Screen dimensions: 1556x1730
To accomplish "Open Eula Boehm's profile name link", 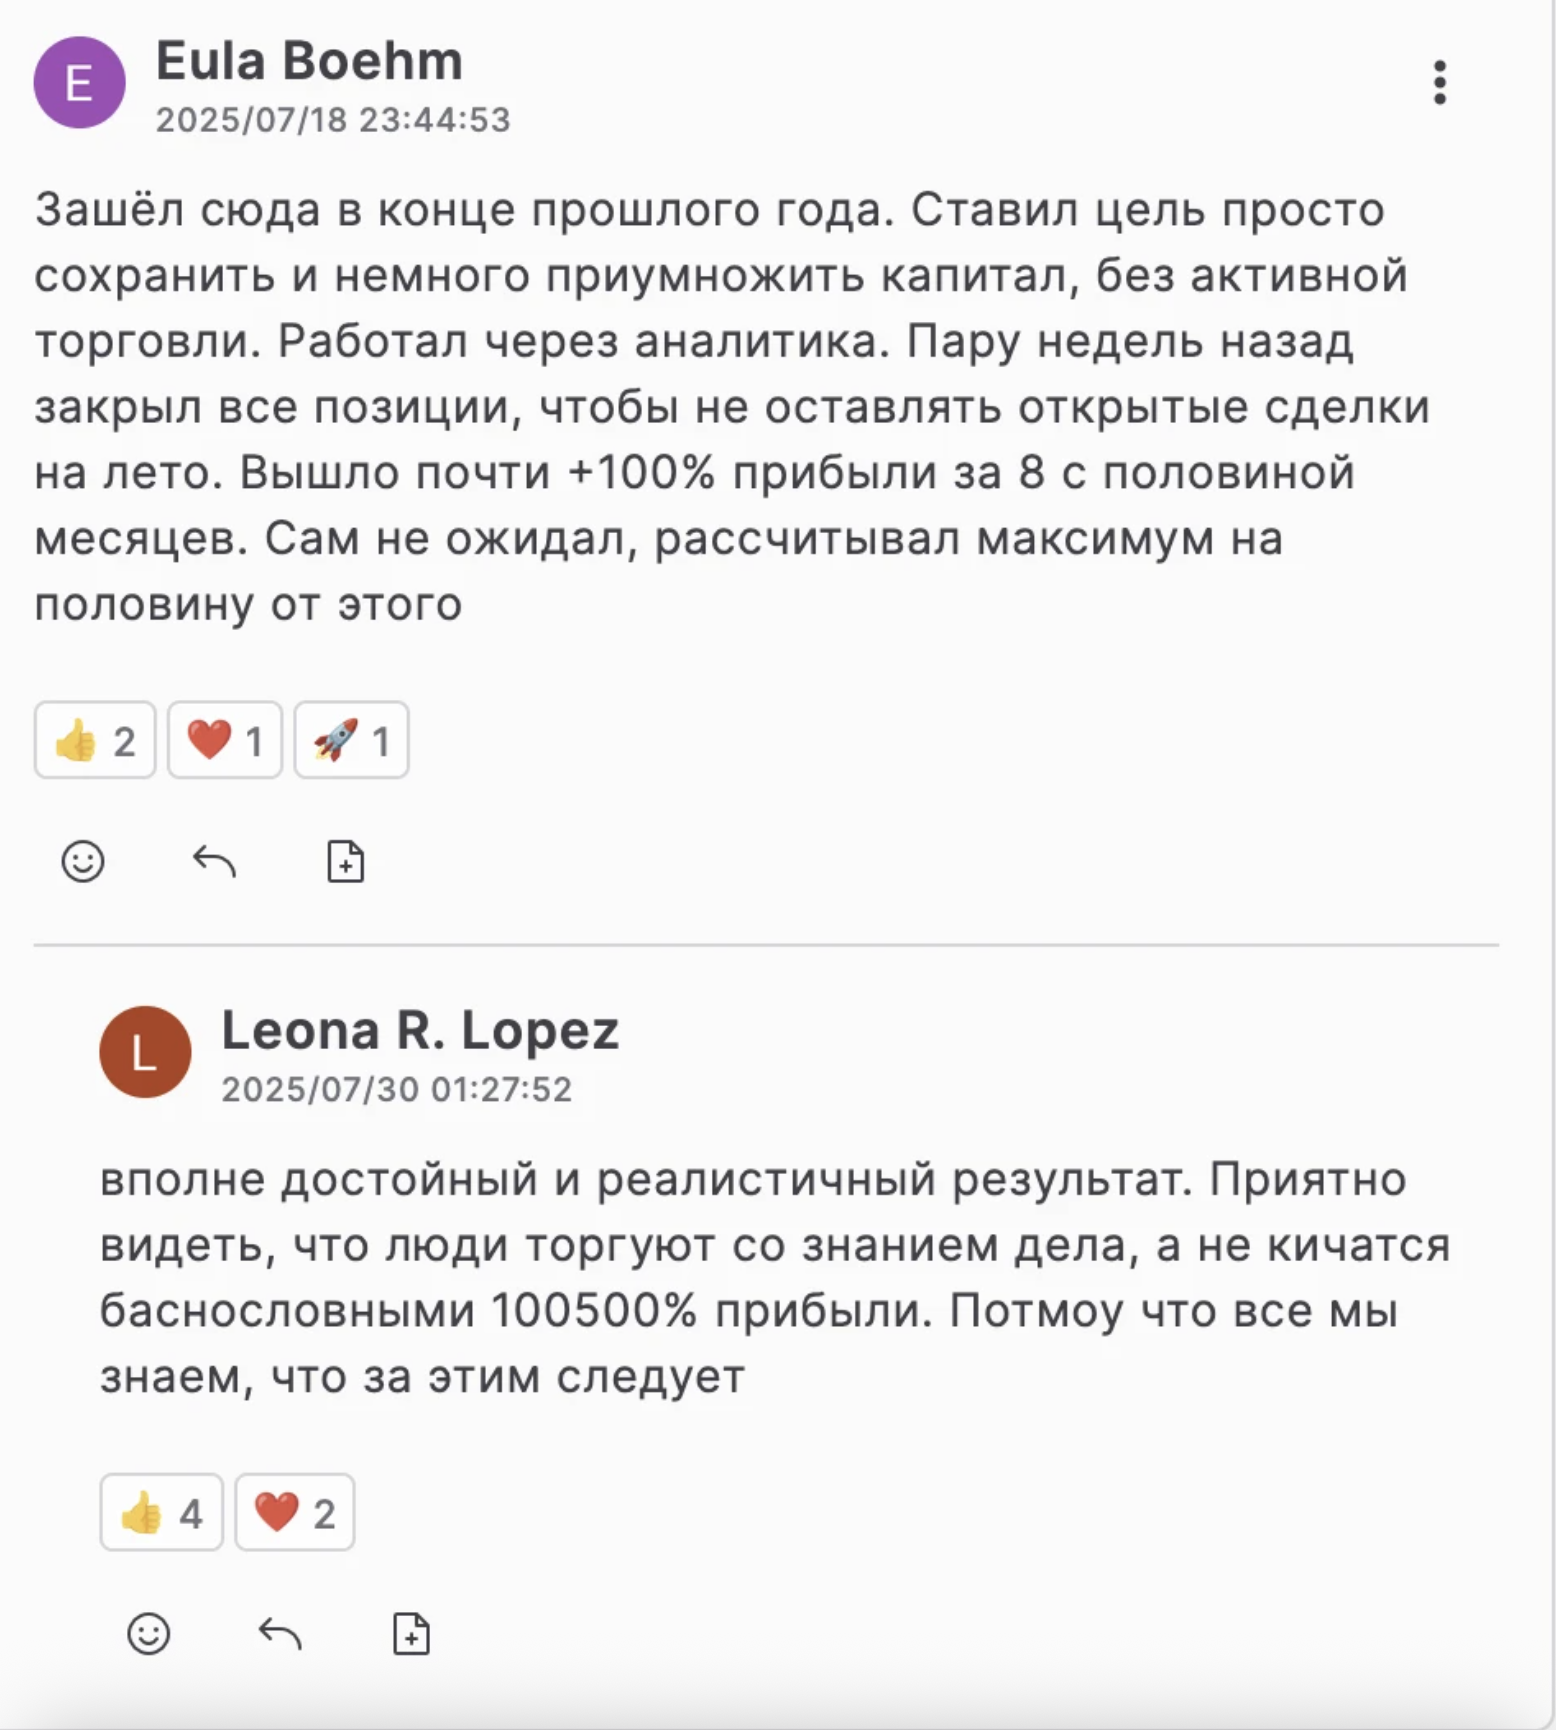I will click(x=309, y=62).
